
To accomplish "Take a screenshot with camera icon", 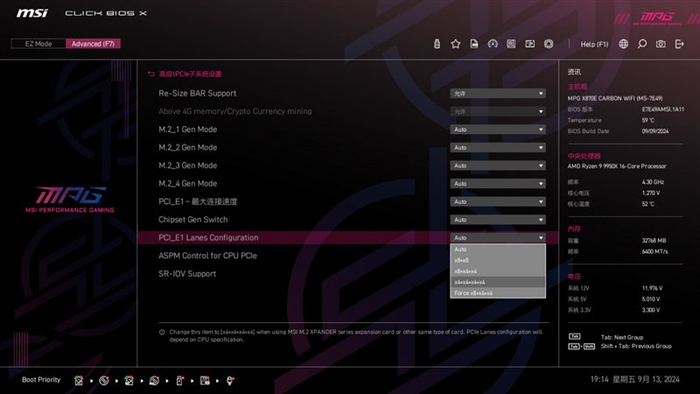I will coord(661,44).
